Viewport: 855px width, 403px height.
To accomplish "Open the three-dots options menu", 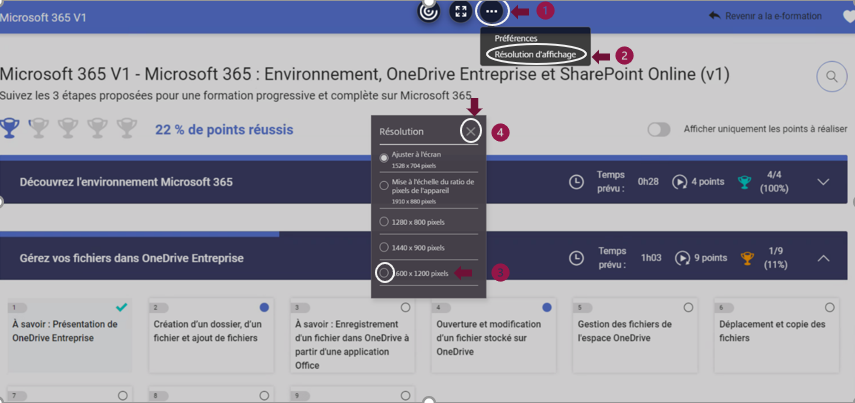I will [492, 11].
